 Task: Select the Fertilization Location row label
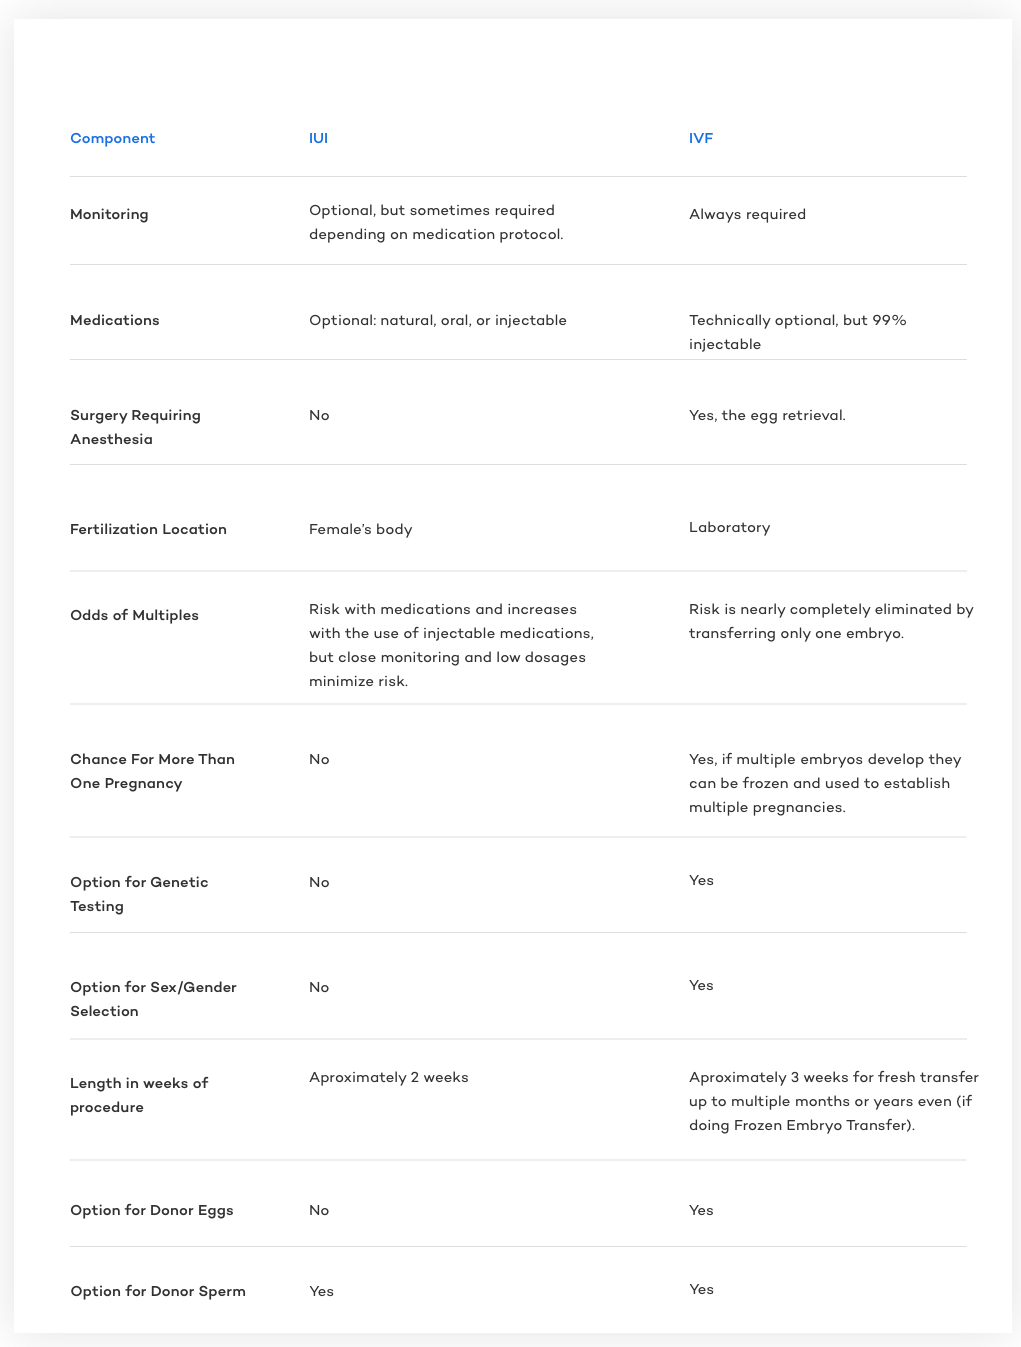pos(148,529)
